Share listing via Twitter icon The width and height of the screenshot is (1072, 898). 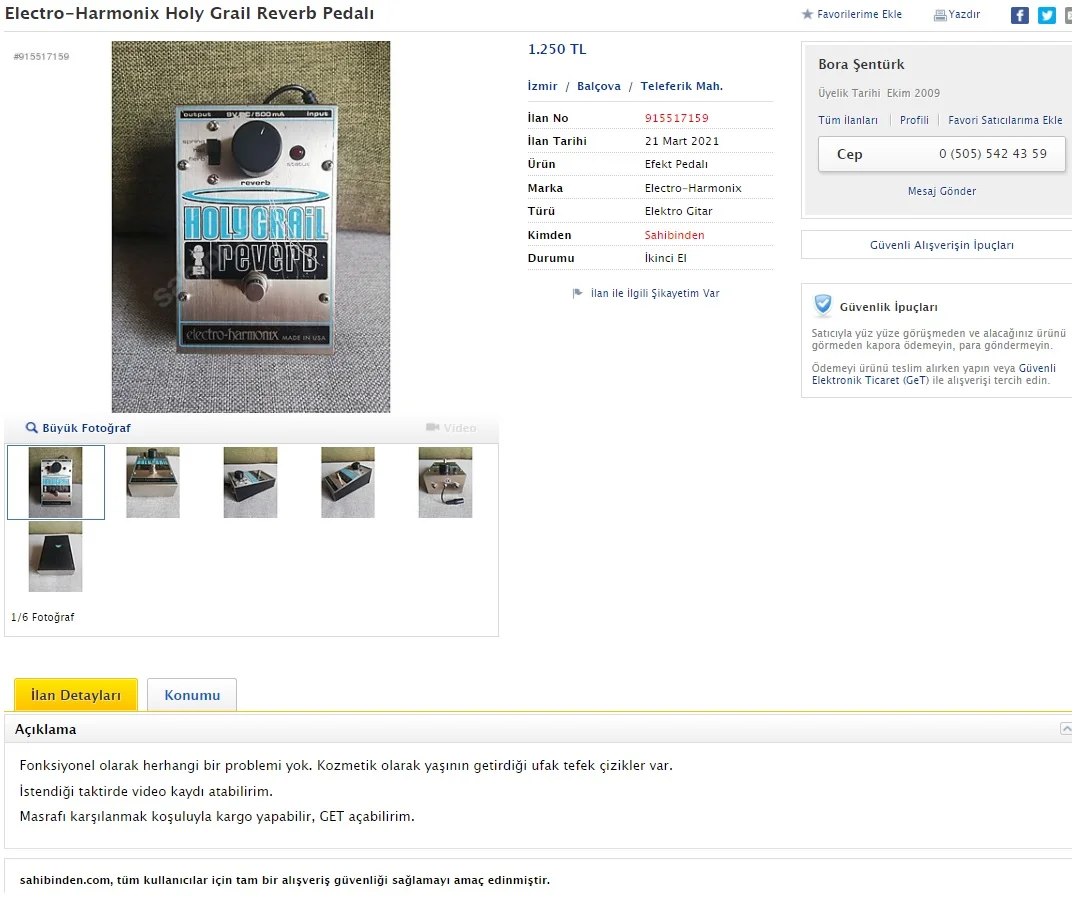pyautogui.click(x=1047, y=15)
